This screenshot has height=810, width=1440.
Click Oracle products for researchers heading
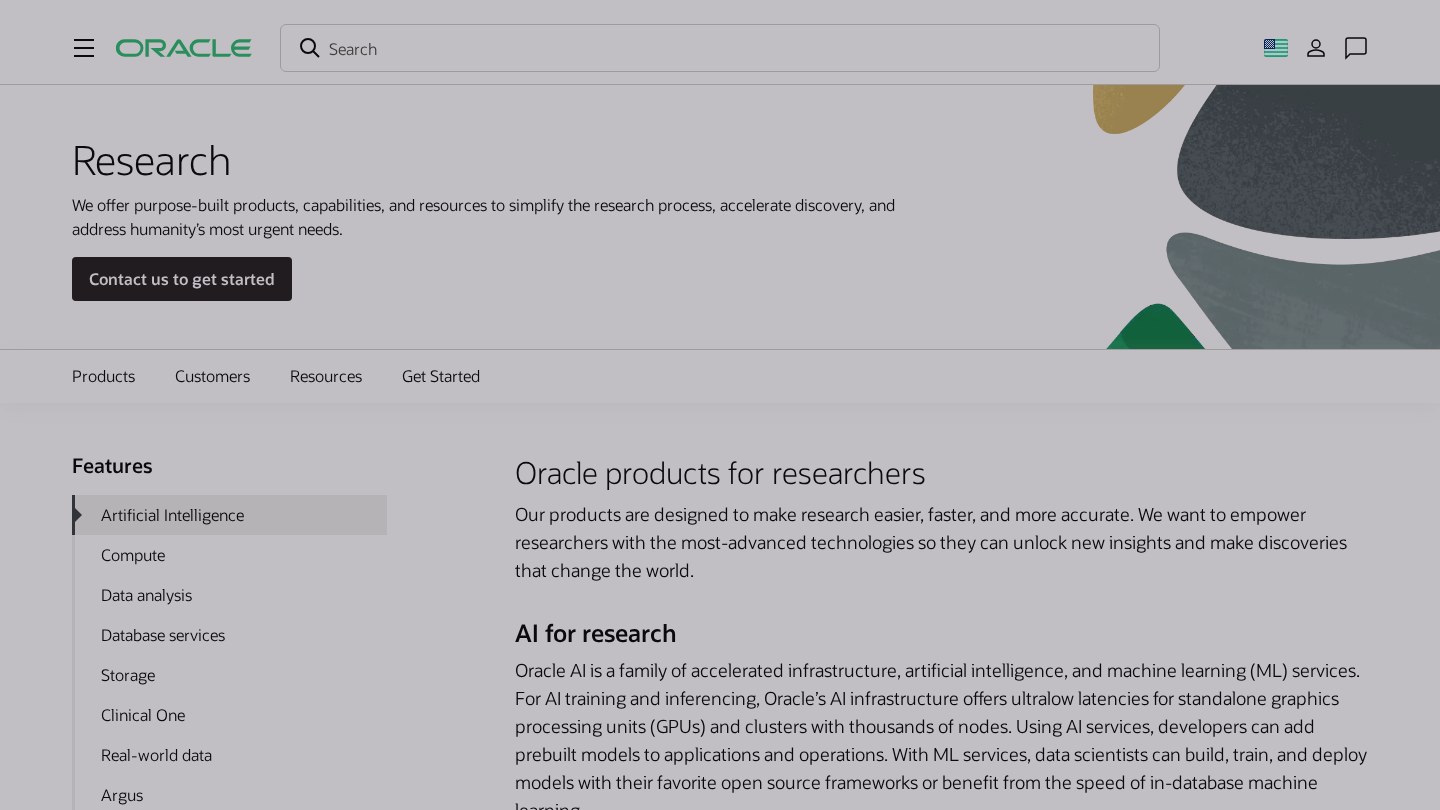[720, 473]
